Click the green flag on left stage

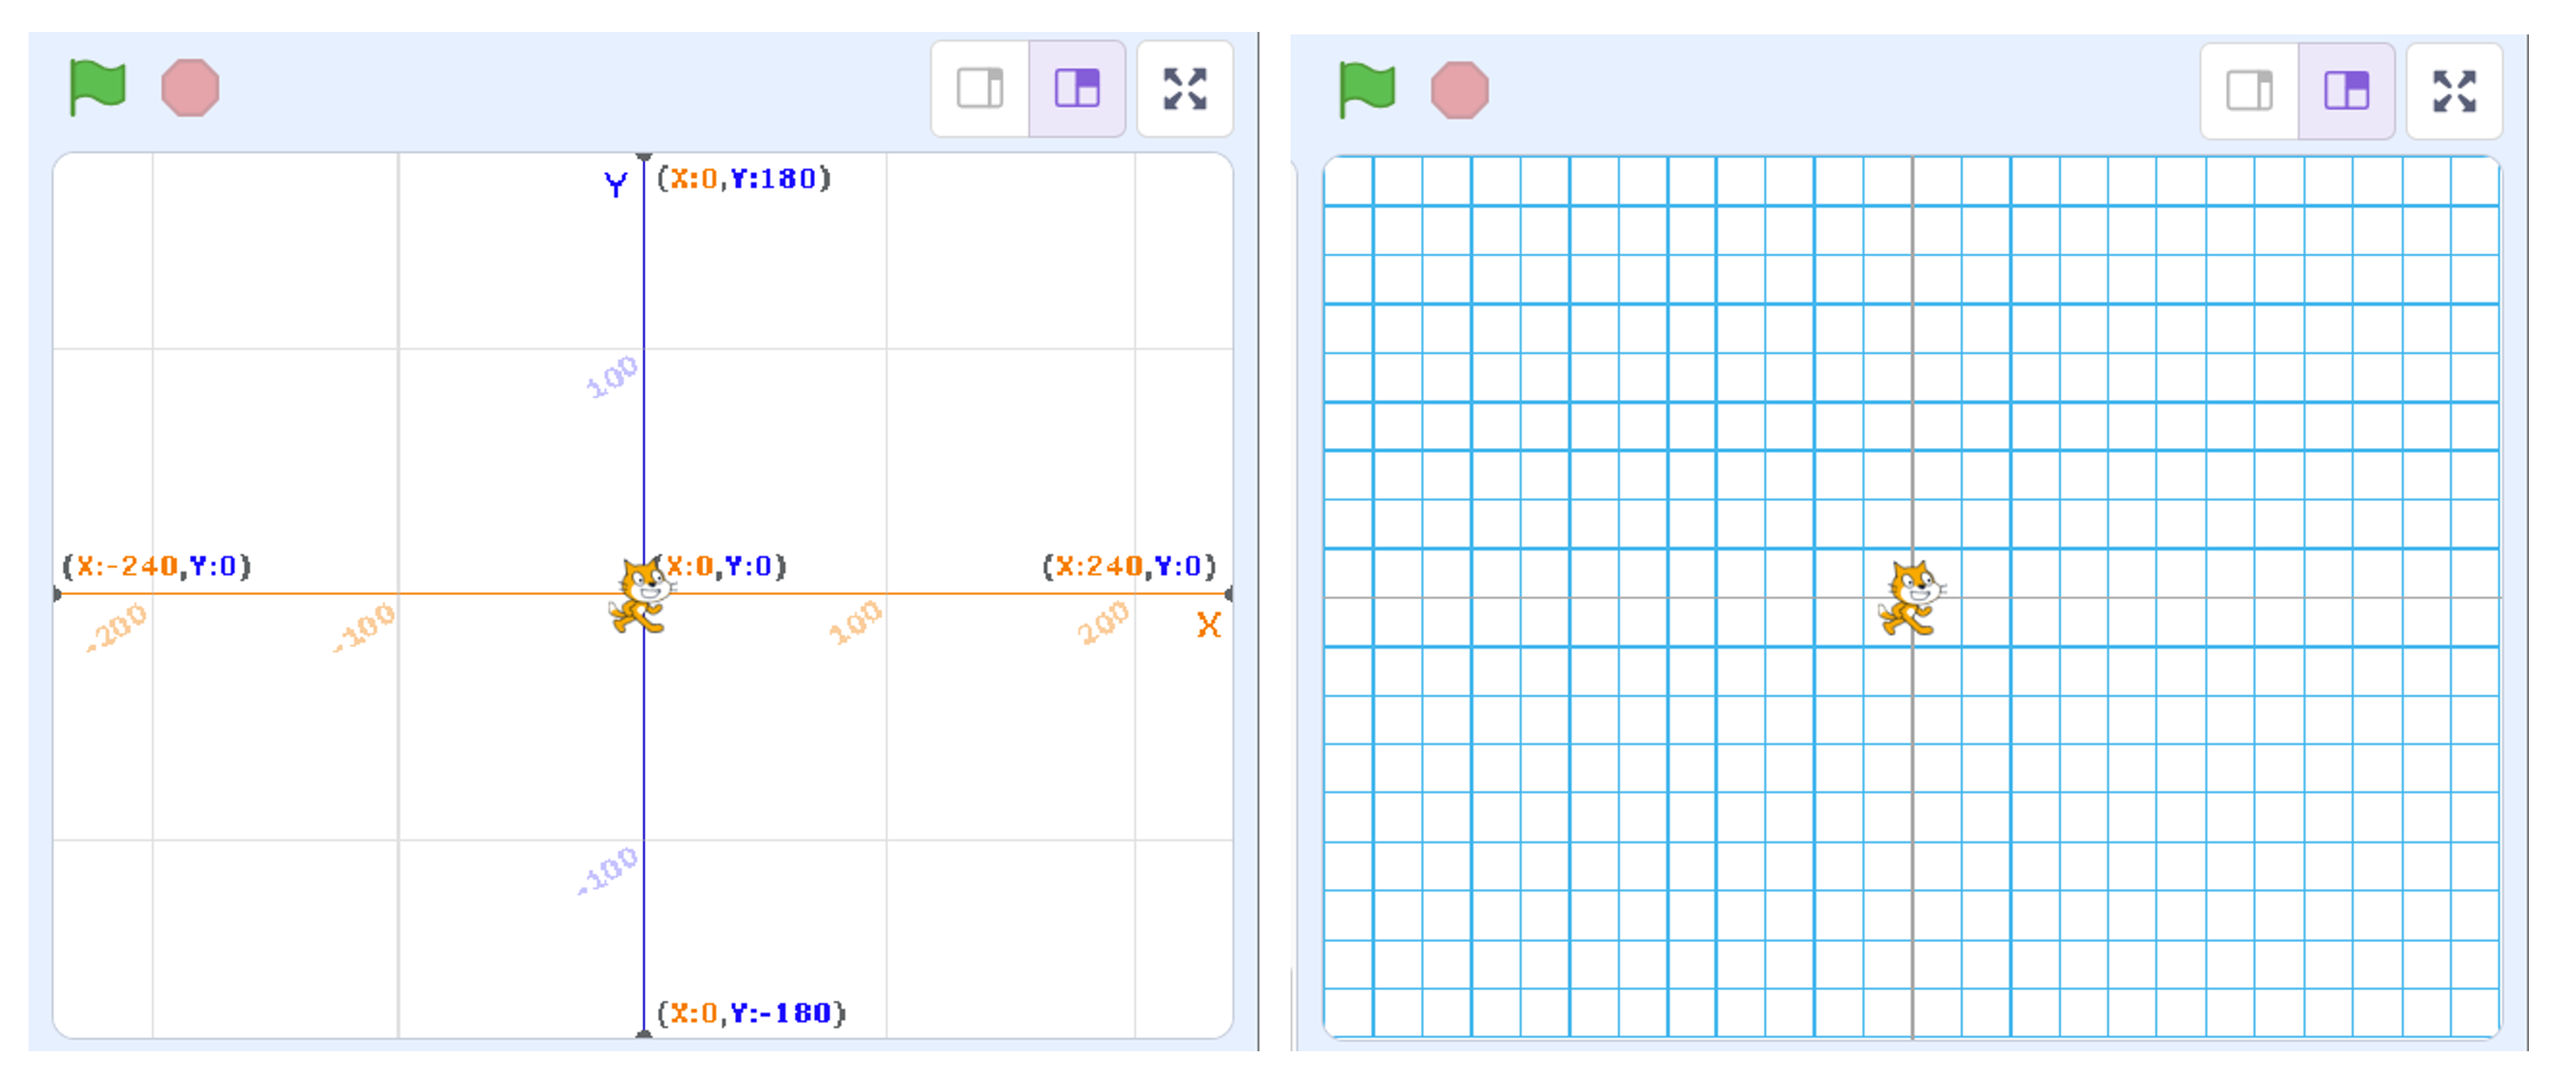click(97, 88)
